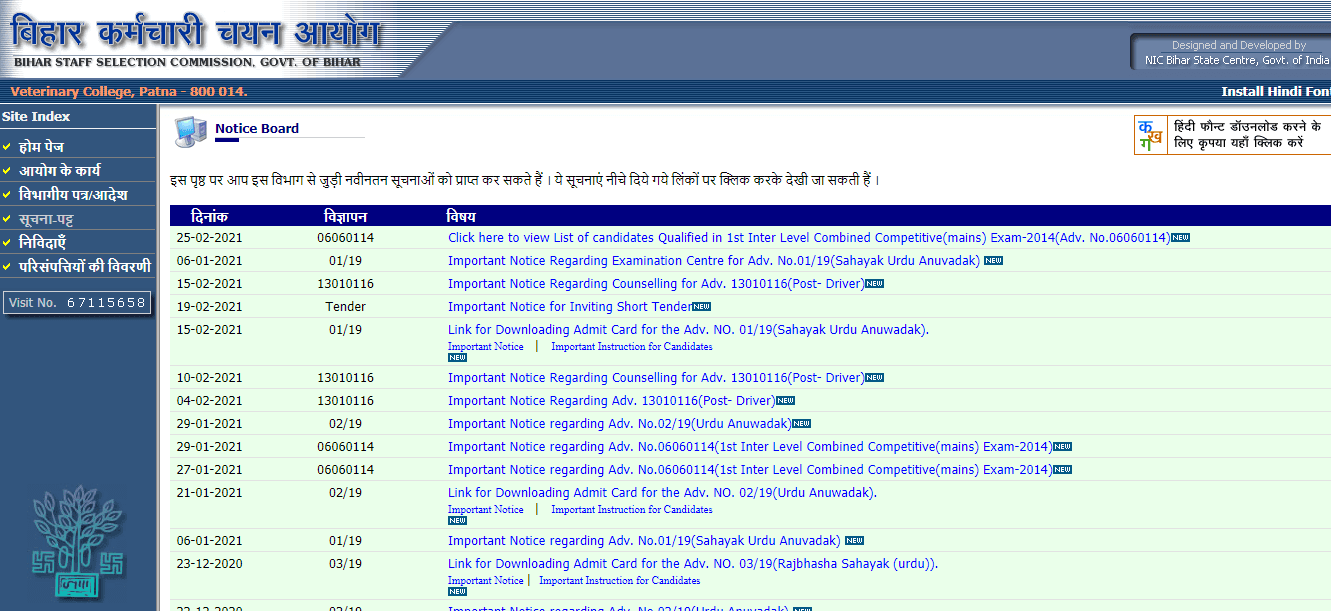The width and height of the screenshot is (1331, 611).
Task: Open परिसंपत्तियों की विवरणी sidebar link
Action: [85, 267]
